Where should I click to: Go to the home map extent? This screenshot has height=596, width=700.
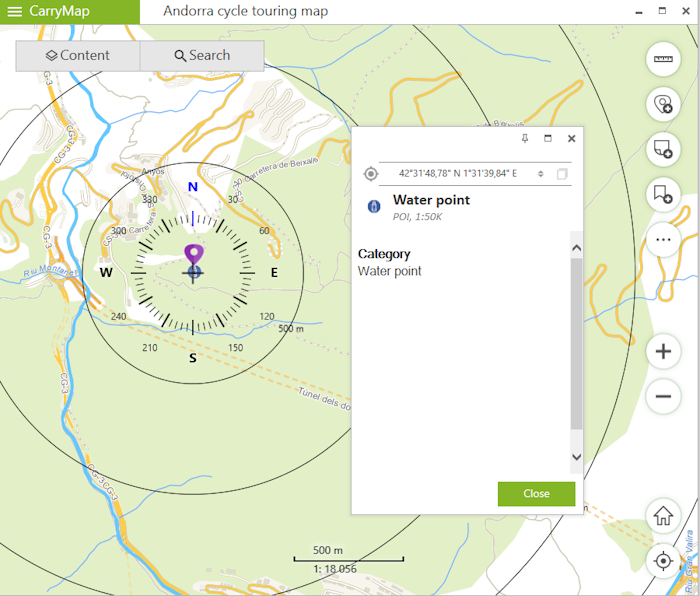662,516
